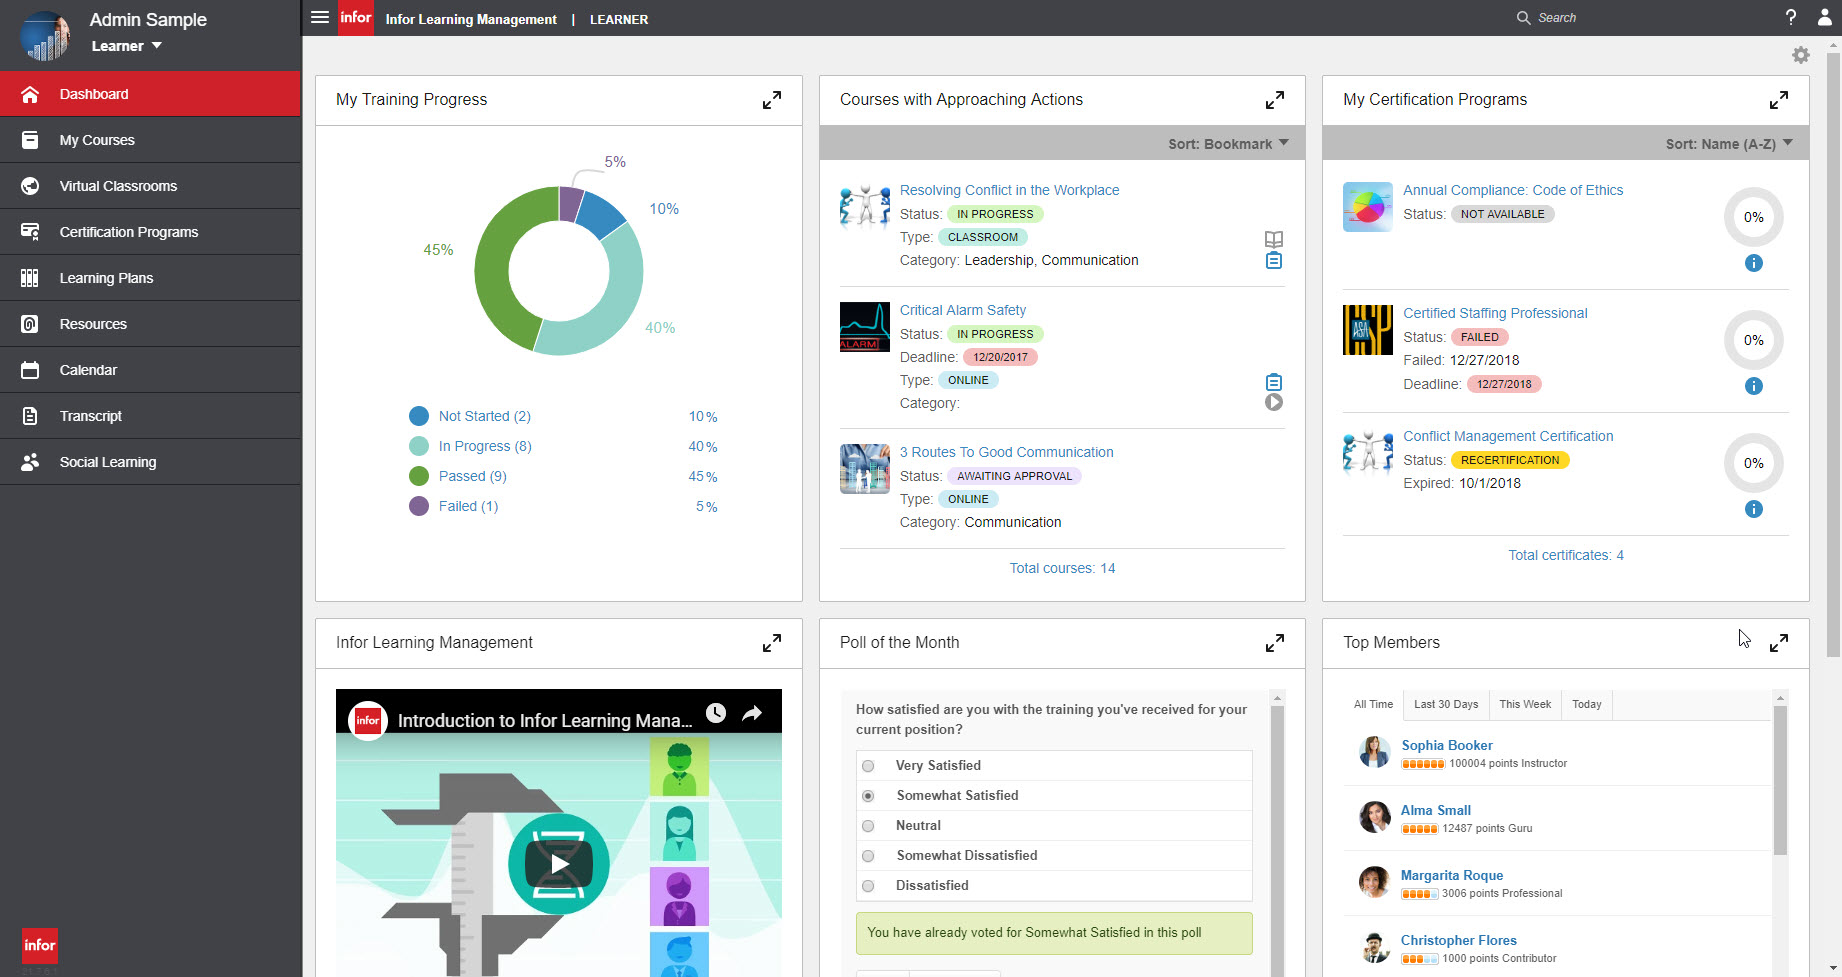Screen dimensions: 1842x977
Task: Click the help question mark icon
Action: [1791, 17]
